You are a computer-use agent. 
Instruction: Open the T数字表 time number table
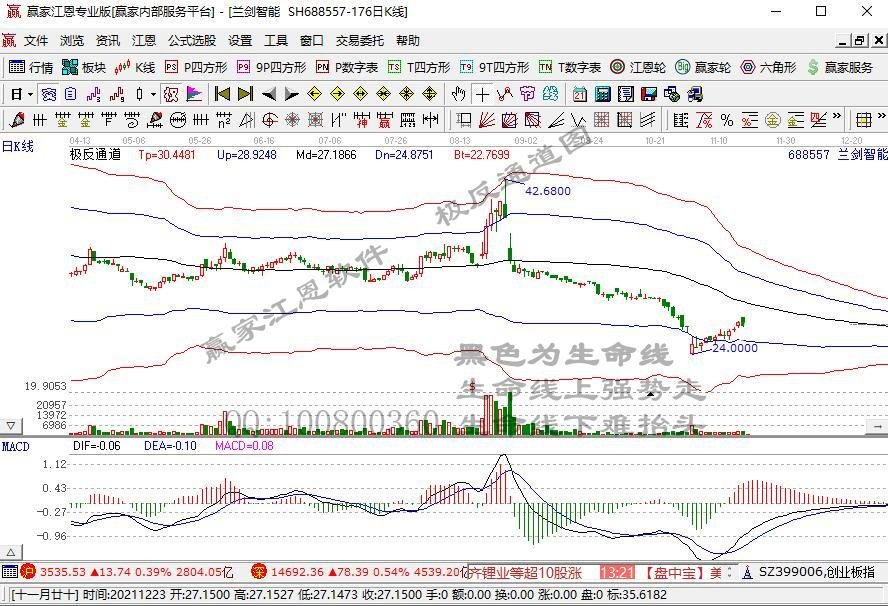[570, 67]
